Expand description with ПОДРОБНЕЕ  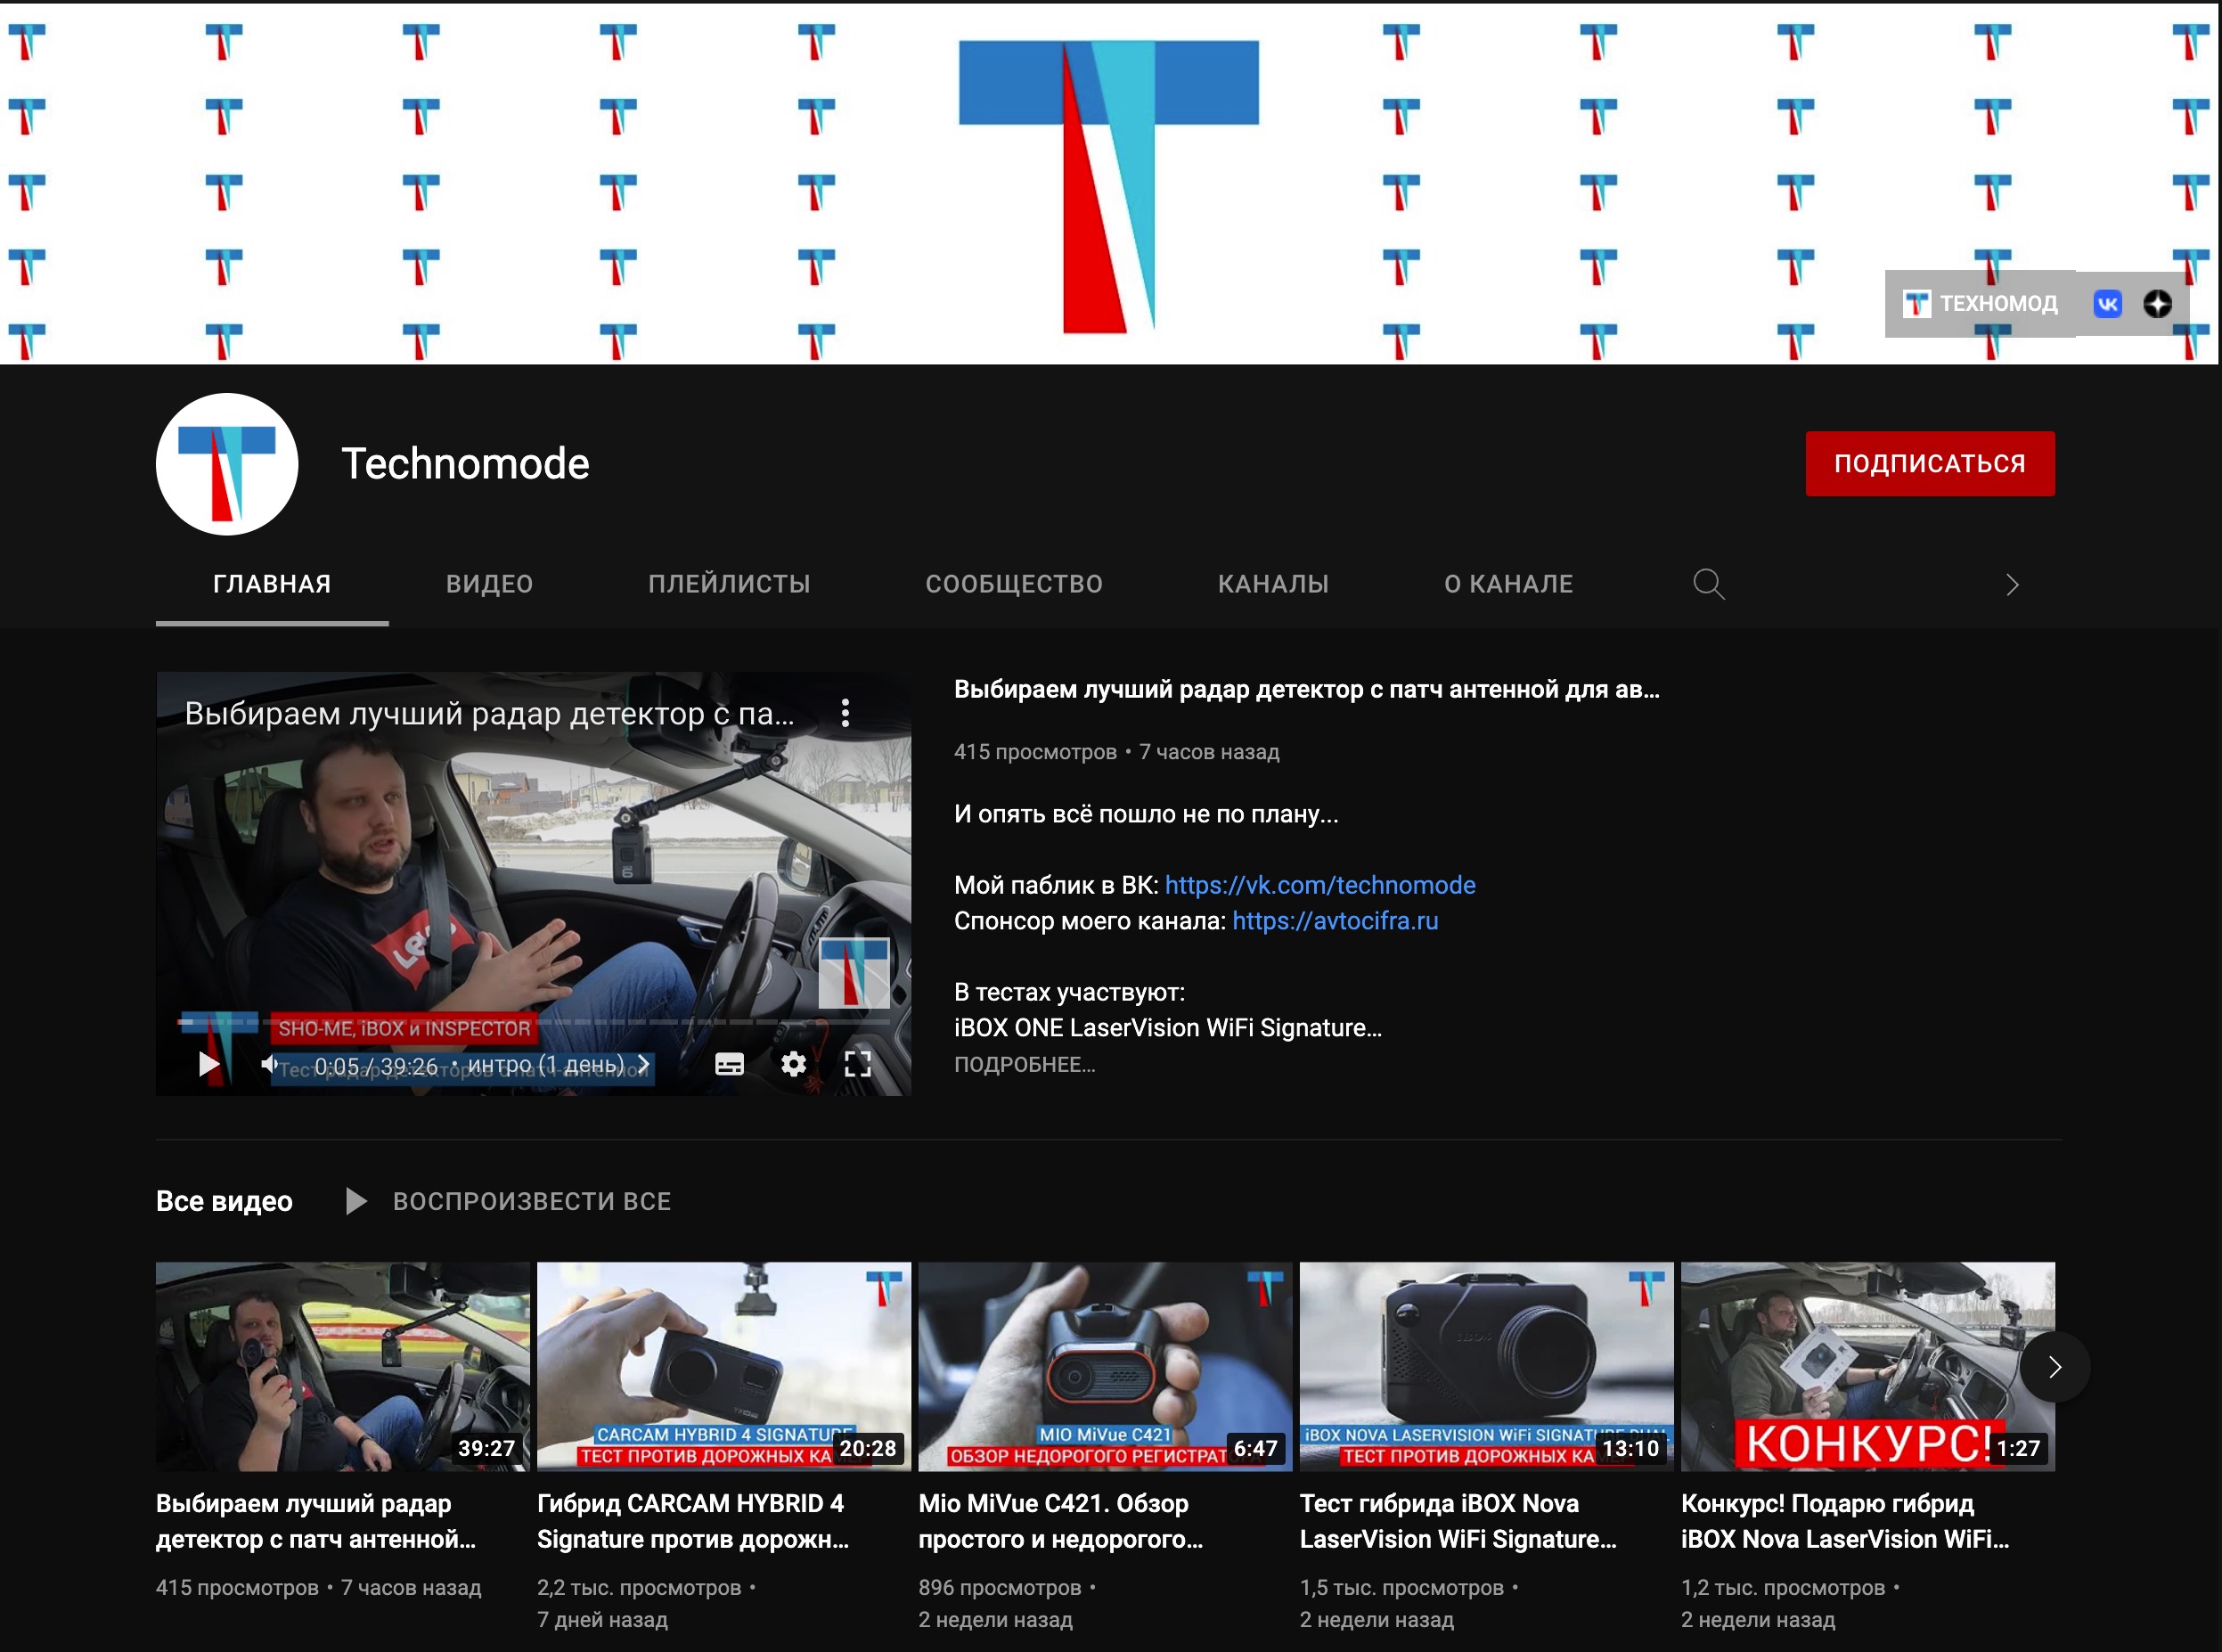coord(1024,1064)
